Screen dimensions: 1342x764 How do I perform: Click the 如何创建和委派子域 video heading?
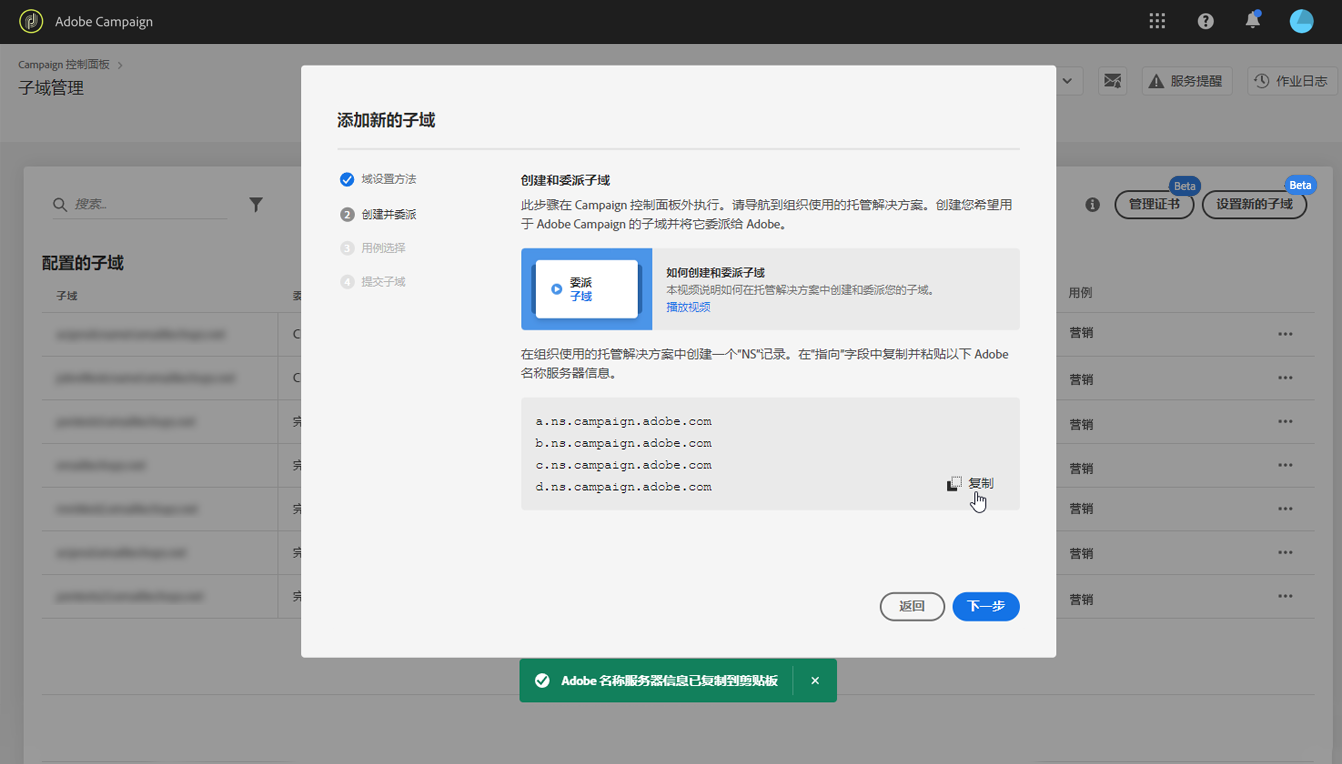(x=716, y=273)
